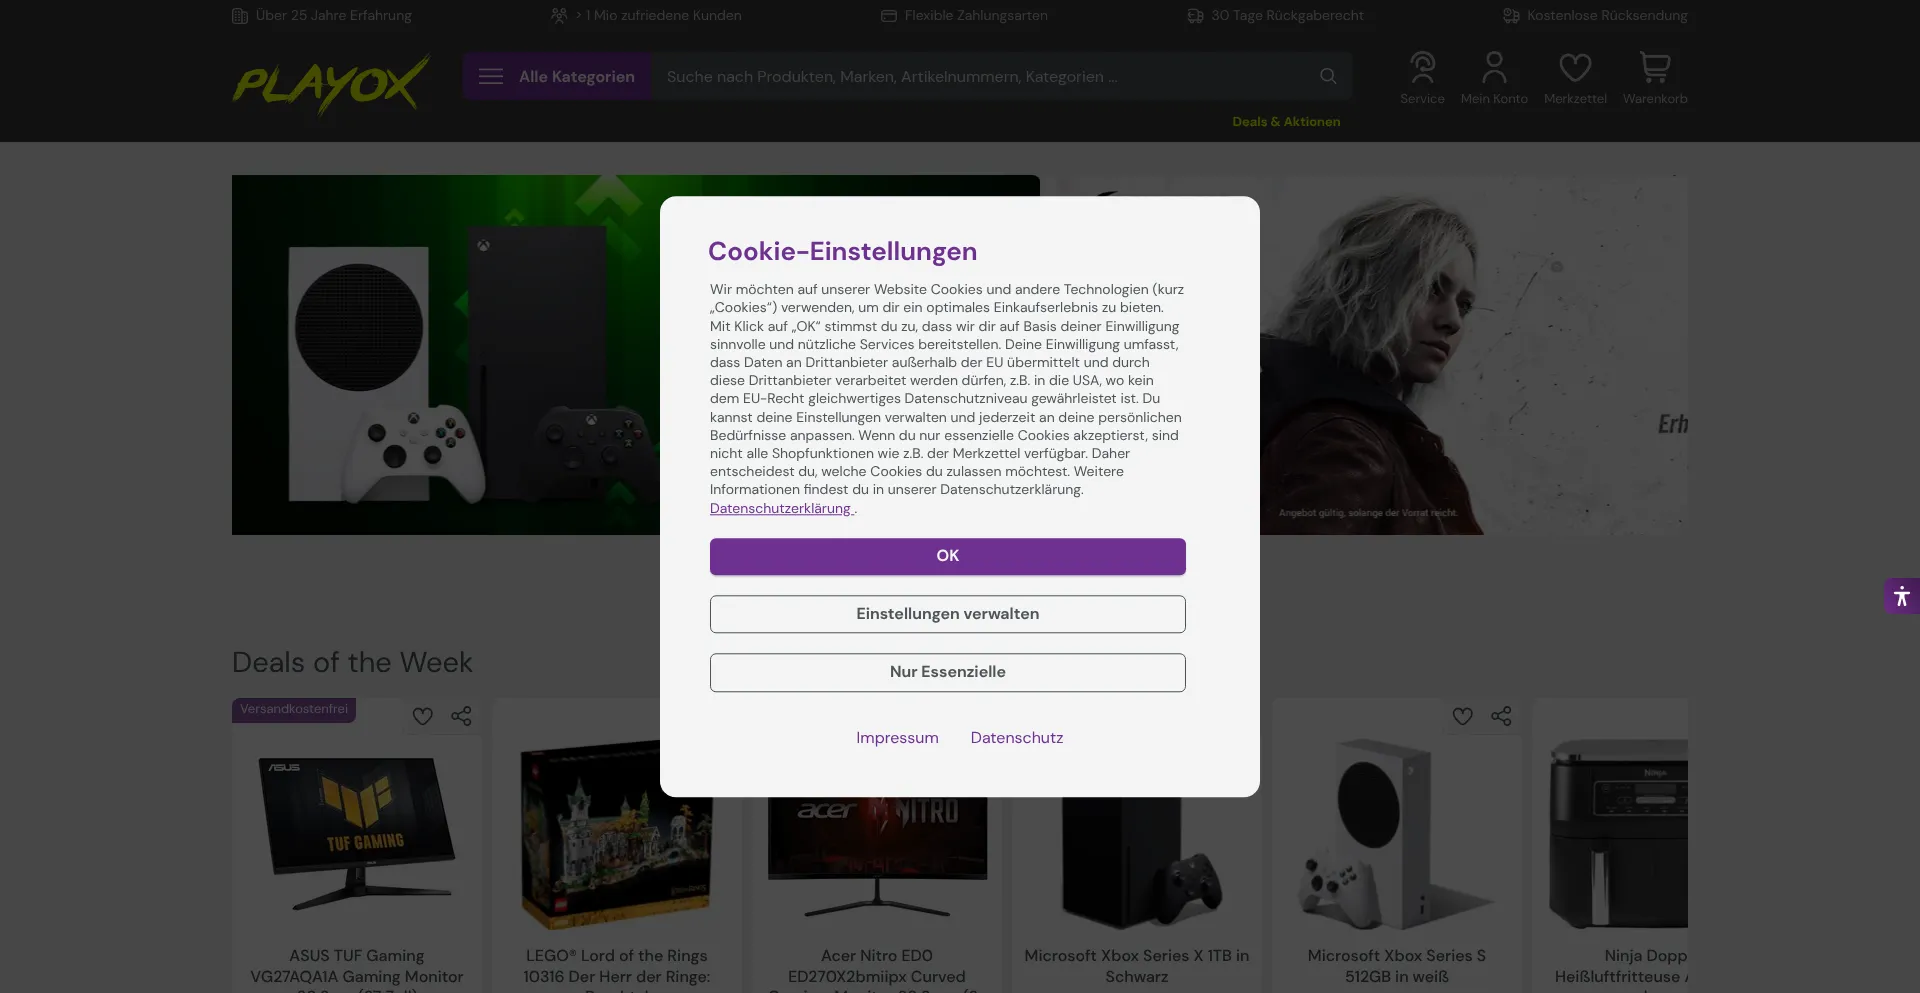Open the Datenschutzerklärung link in text
The width and height of the screenshot is (1920, 993).
[780, 509]
